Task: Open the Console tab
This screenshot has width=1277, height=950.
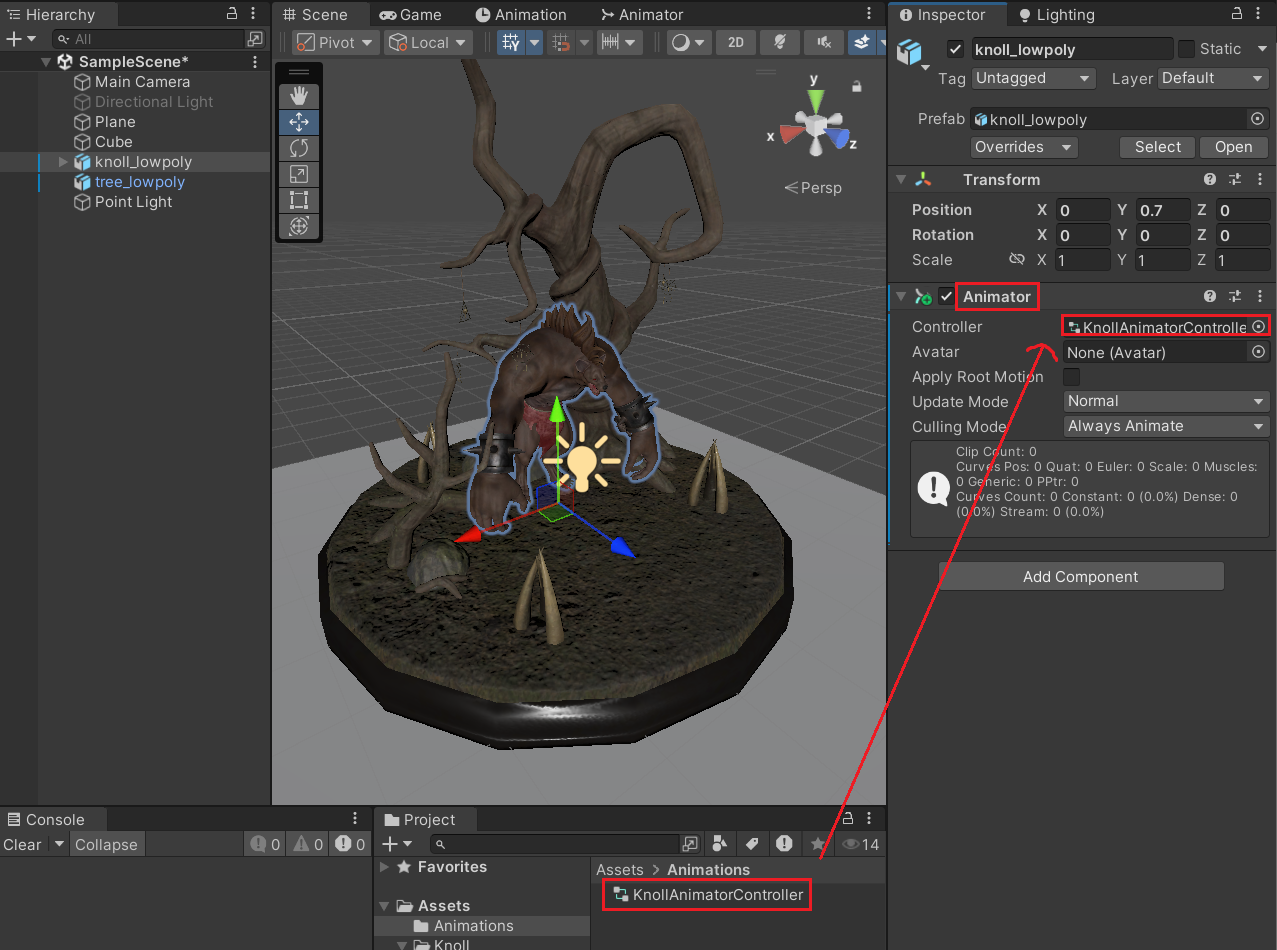Action: (x=45, y=819)
